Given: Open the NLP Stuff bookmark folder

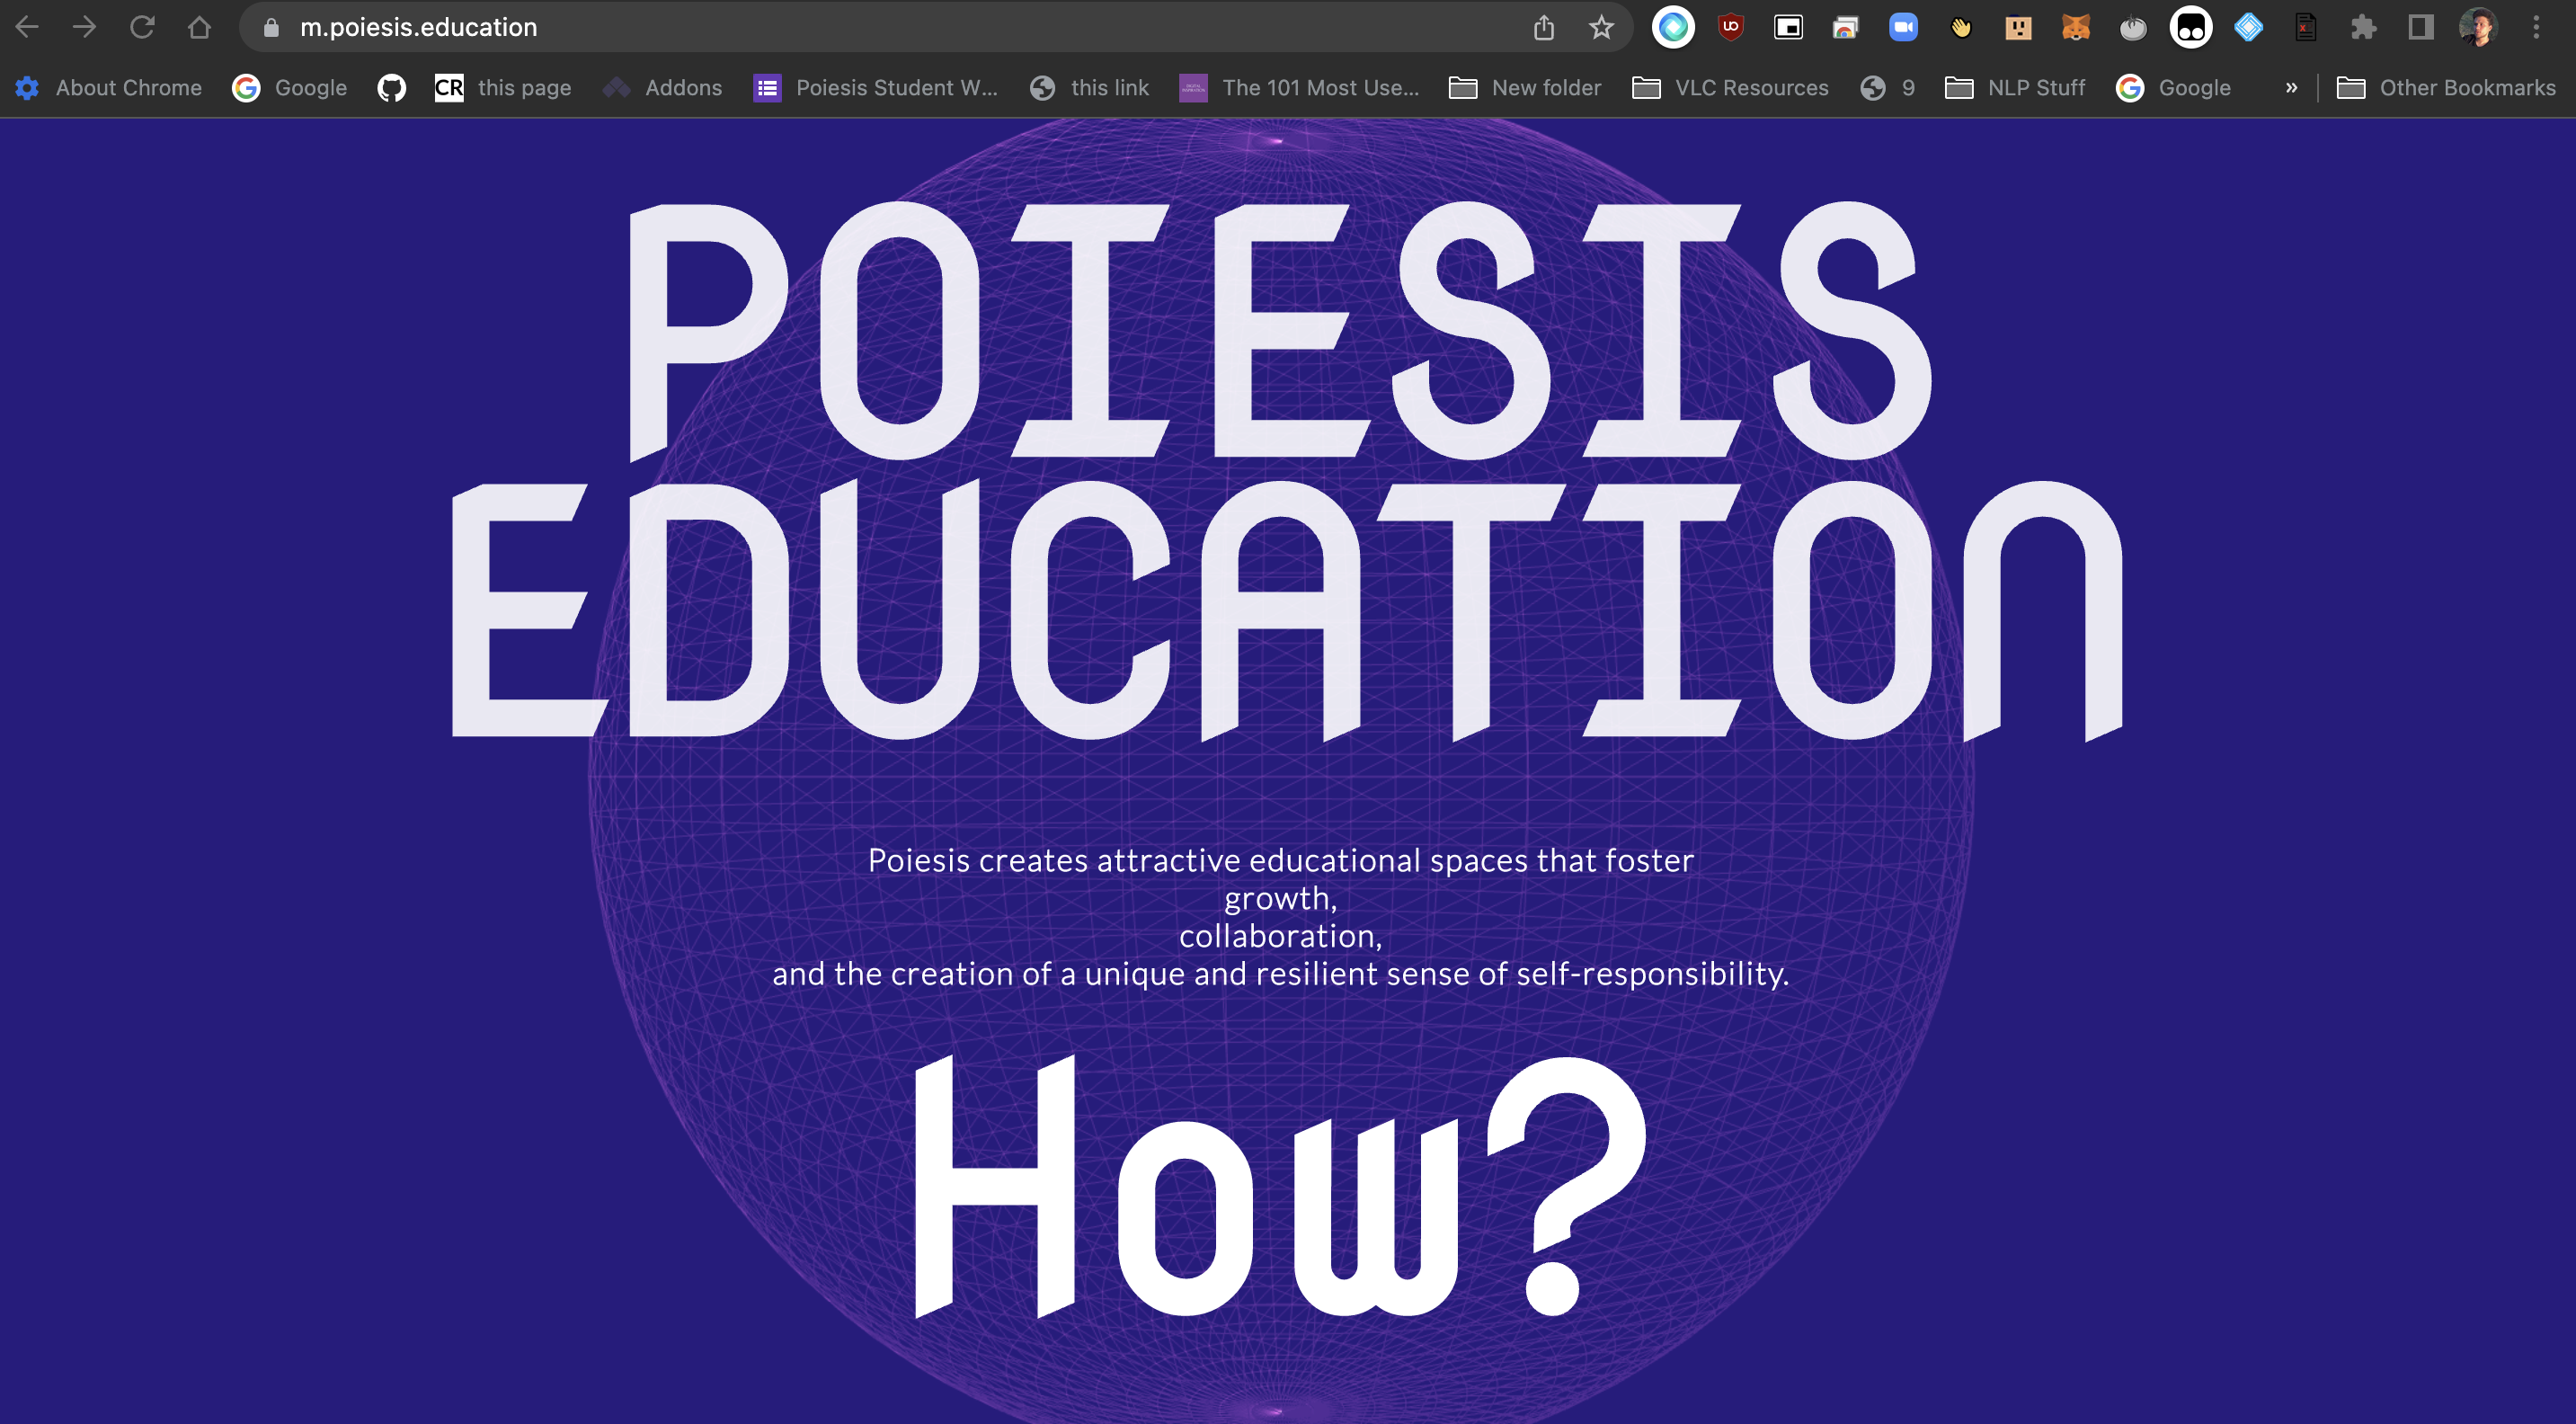Looking at the screenshot, I should coord(2015,88).
